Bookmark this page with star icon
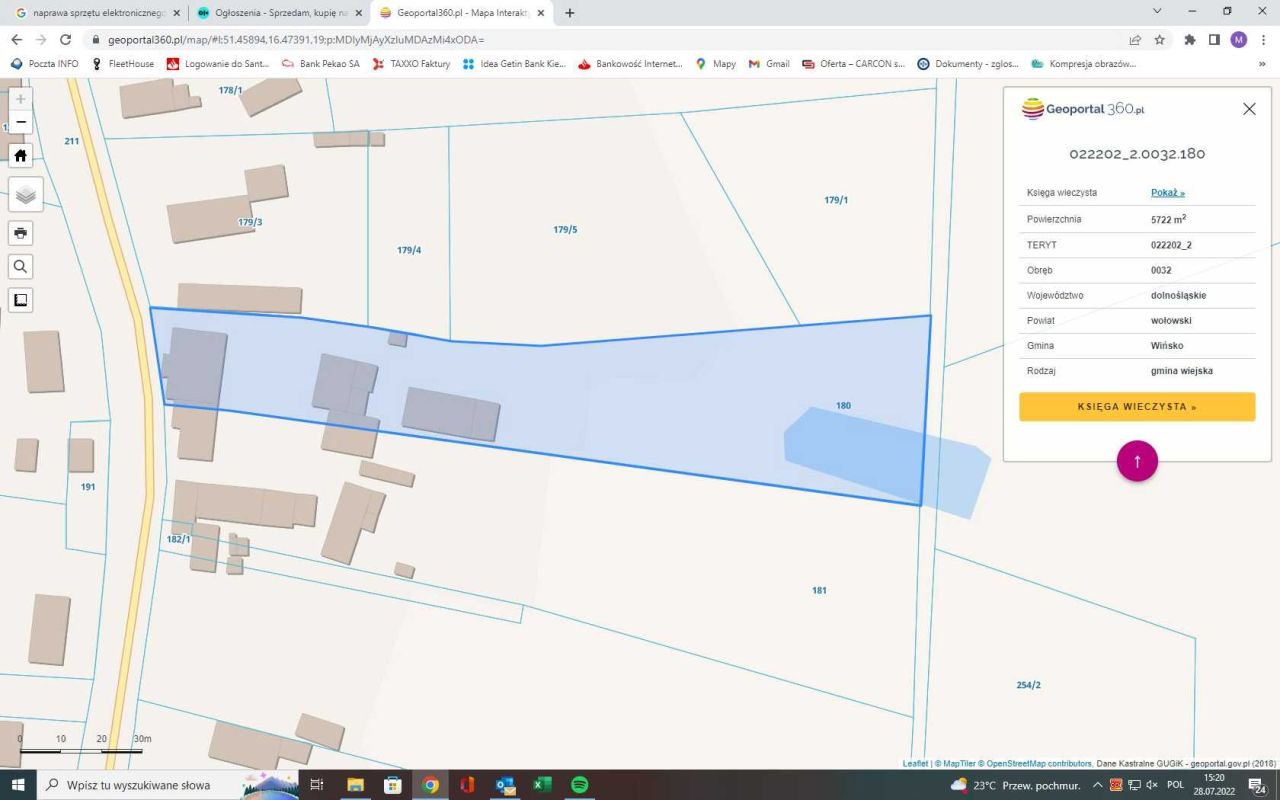Image resolution: width=1280 pixels, height=800 pixels. tap(1160, 40)
